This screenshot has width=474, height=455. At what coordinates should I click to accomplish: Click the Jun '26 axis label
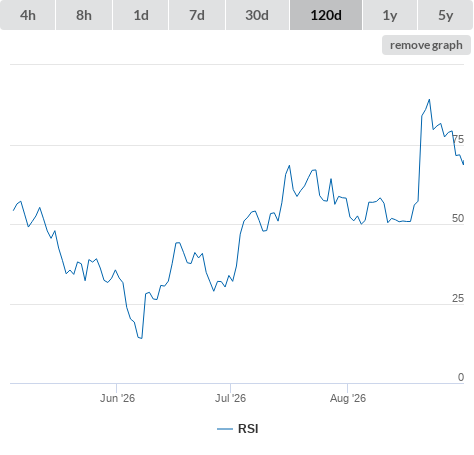click(117, 398)
